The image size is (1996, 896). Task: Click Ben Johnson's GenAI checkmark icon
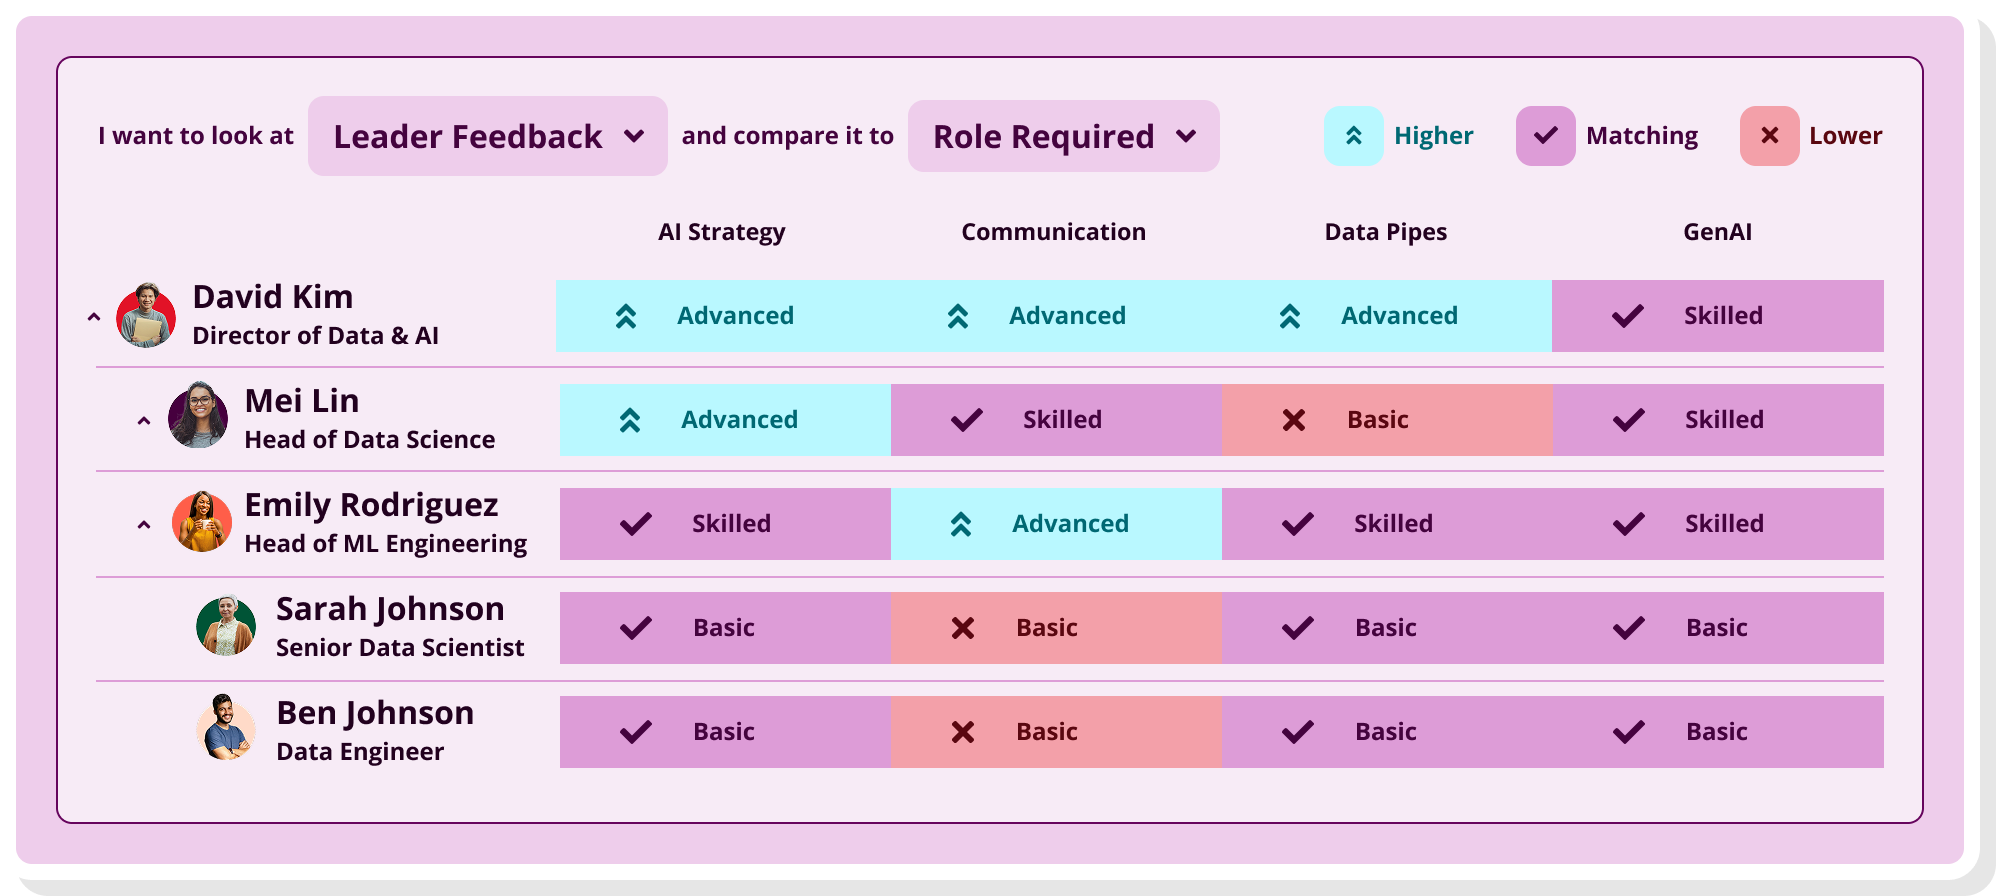1628,732
